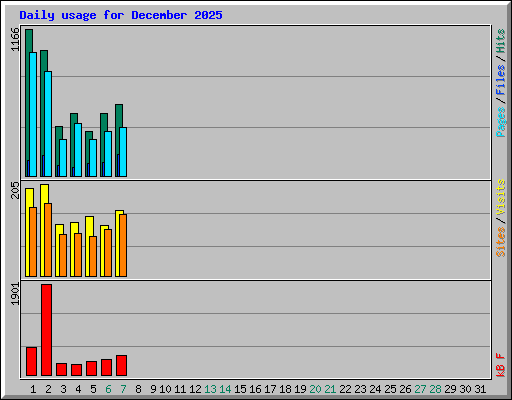This screenshot has width=512, height=400.
Task: Click green weekend day label 20
Action: coord(315,389)
